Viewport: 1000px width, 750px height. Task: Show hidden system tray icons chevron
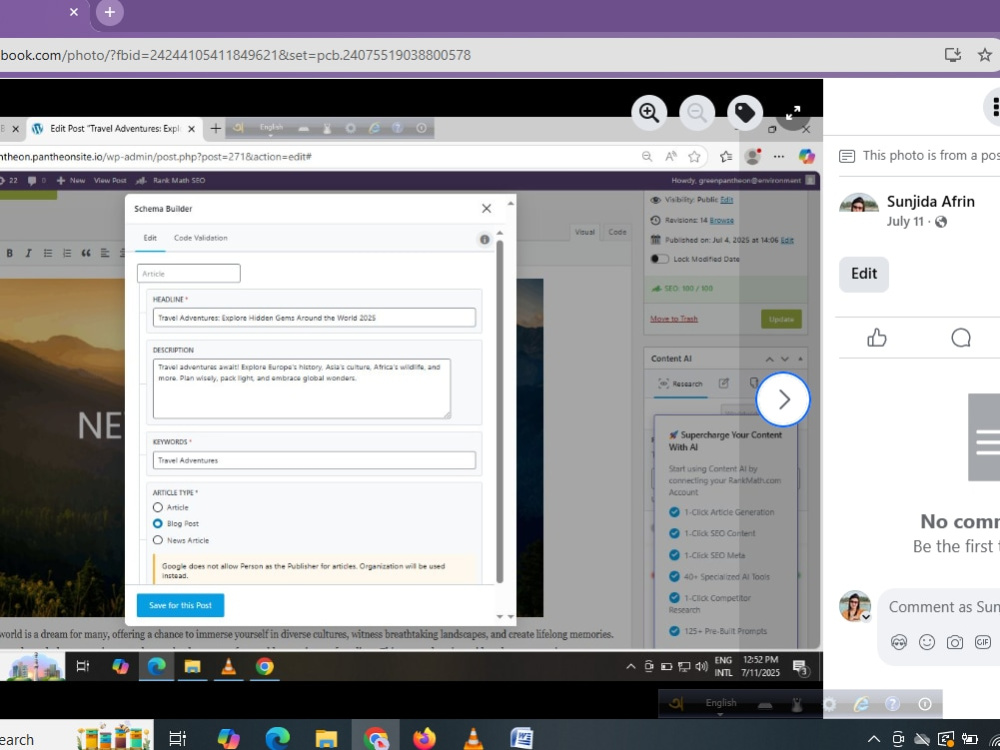pos(874,740)
